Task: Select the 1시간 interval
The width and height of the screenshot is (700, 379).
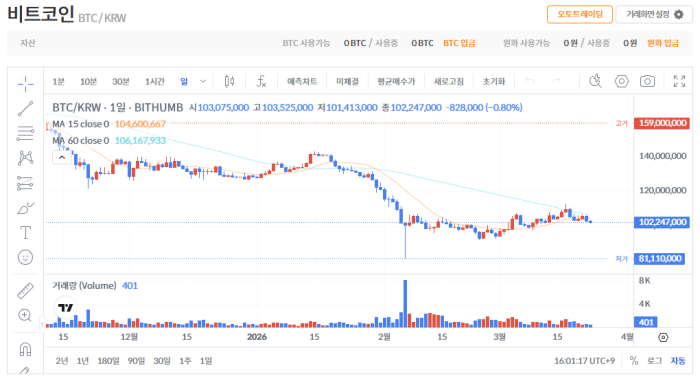Action: pyautogui.click(x=154, y=82)
